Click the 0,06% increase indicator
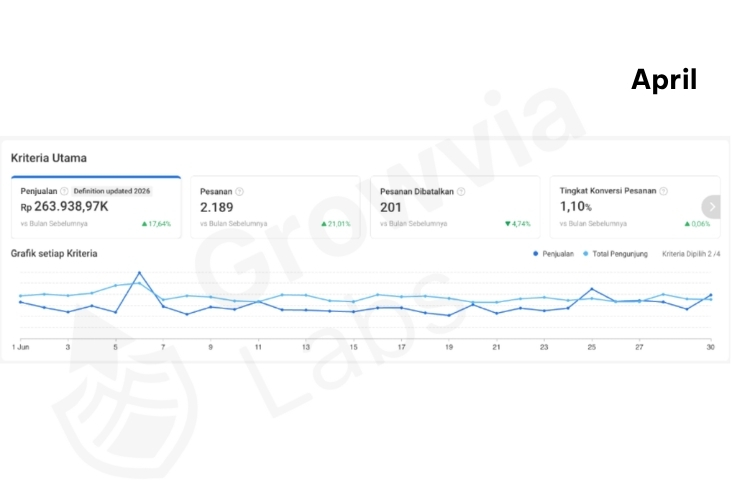732x500 pixels. click(x=697, y=224)
